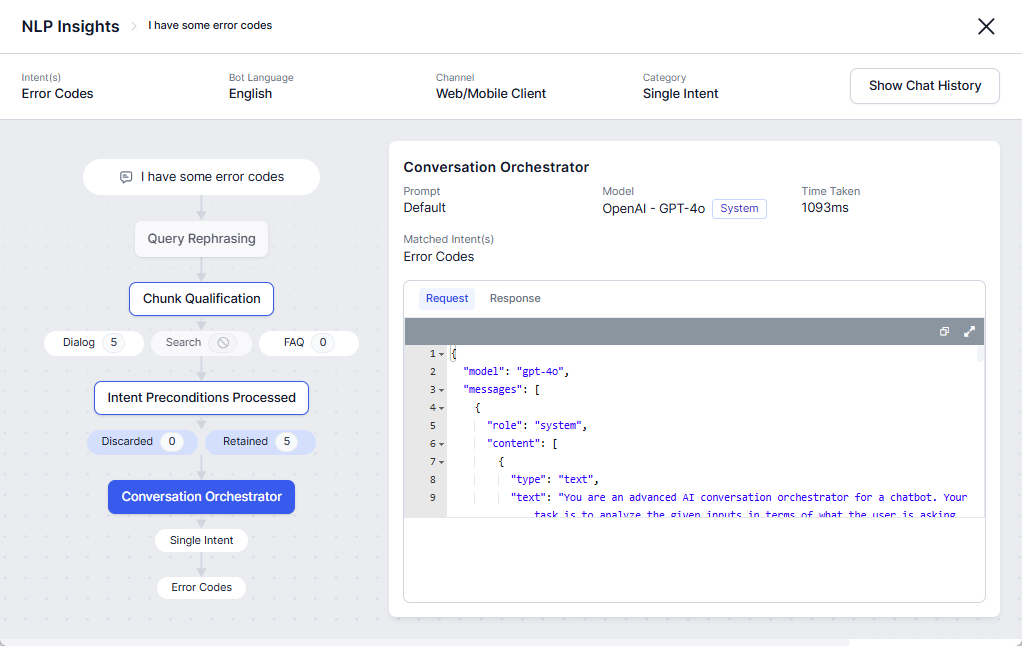Click the OpenAI - GPT-4o model value
This screenshot has height=646, width=1022.
653,209
